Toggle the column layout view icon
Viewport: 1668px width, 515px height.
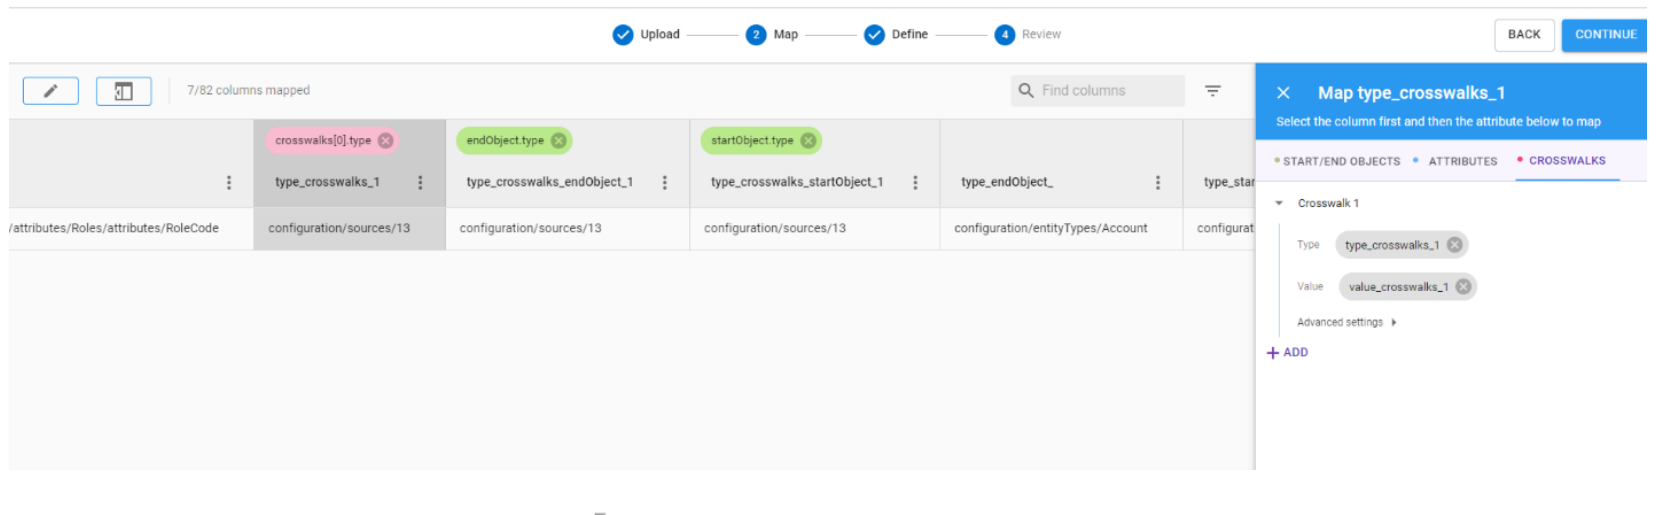pos(124,91)
